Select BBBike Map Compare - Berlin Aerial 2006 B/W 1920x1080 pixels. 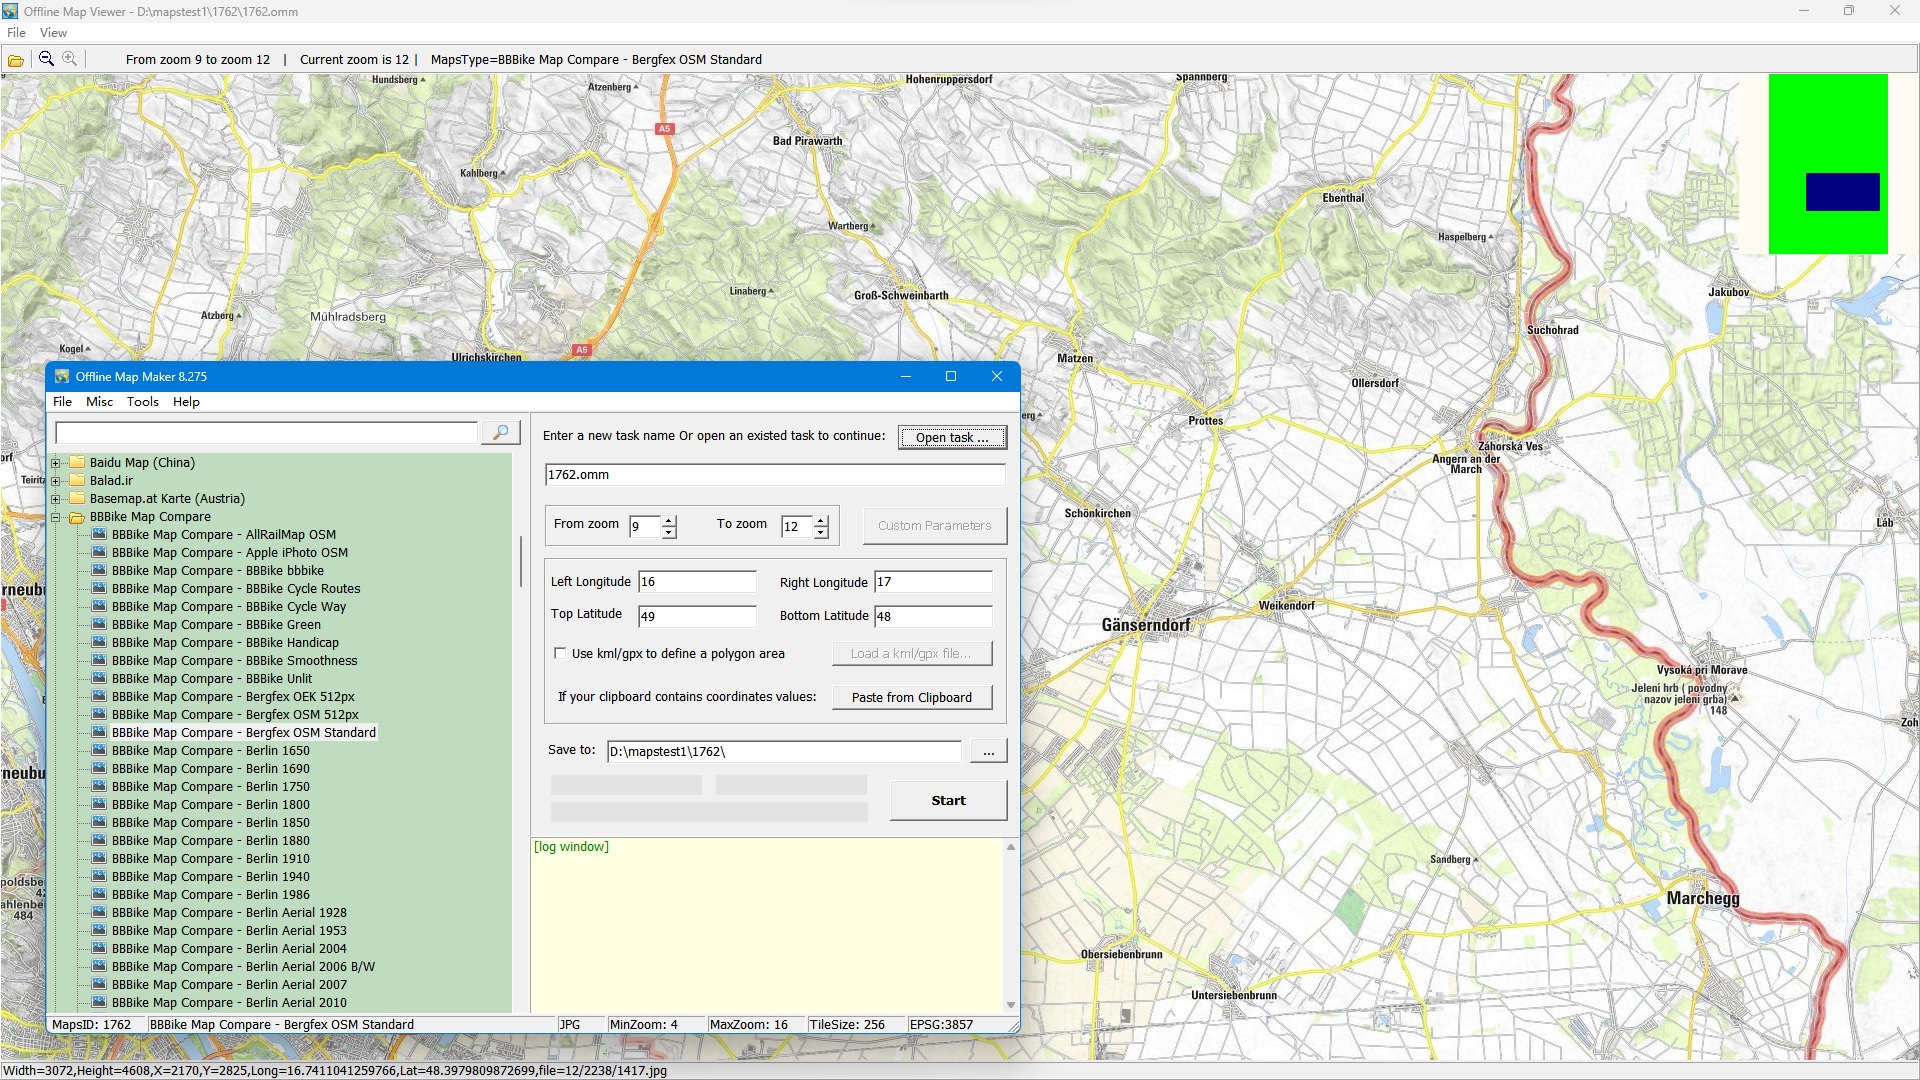[x=243, y=967]
